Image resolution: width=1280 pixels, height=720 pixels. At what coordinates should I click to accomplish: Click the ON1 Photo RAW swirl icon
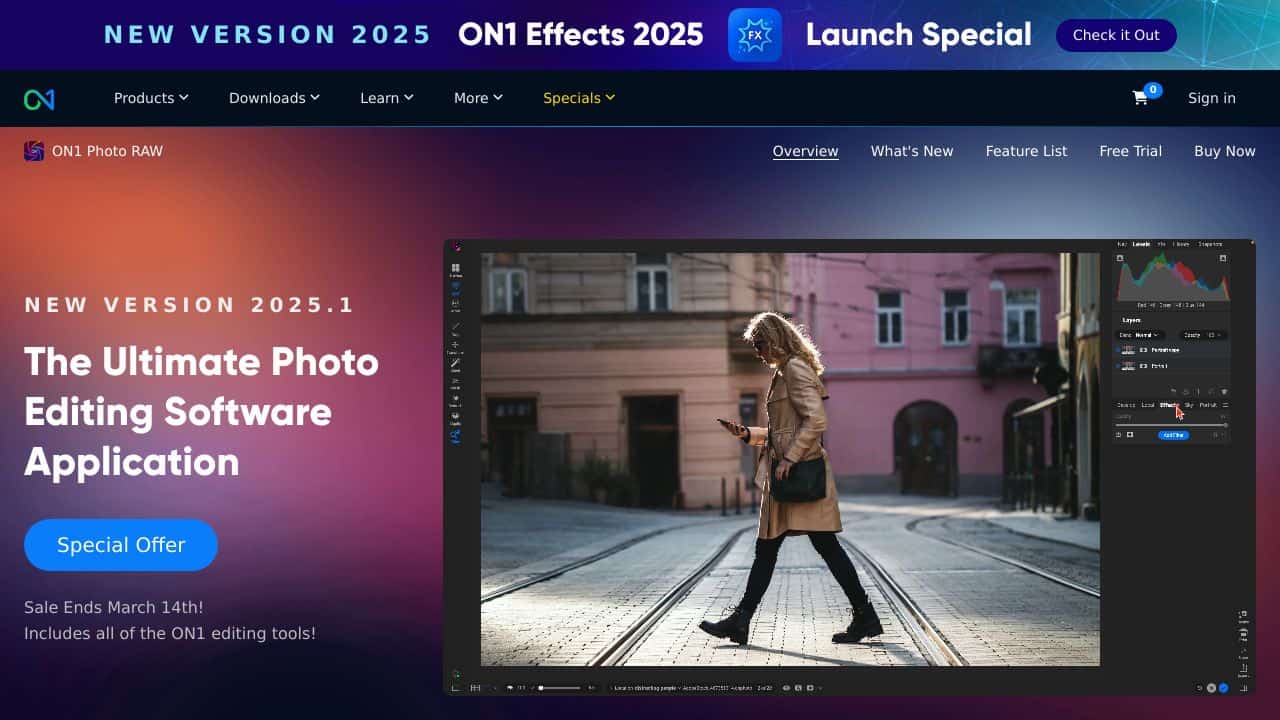point(34,151)
